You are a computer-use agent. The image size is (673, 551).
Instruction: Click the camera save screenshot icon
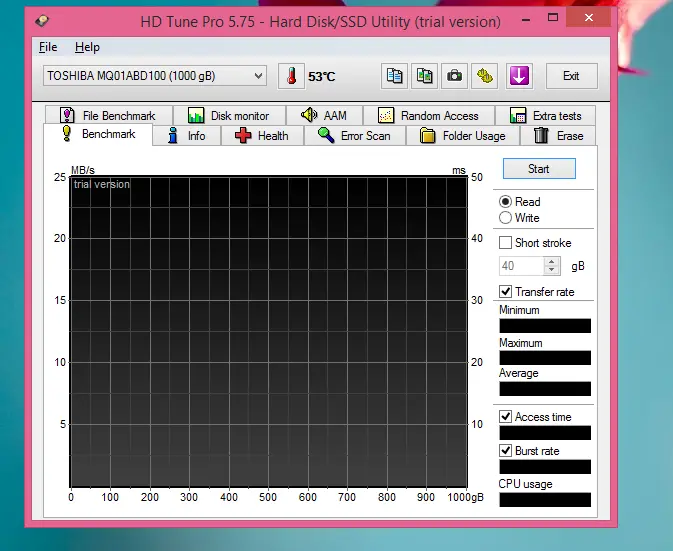coord(455,76)
